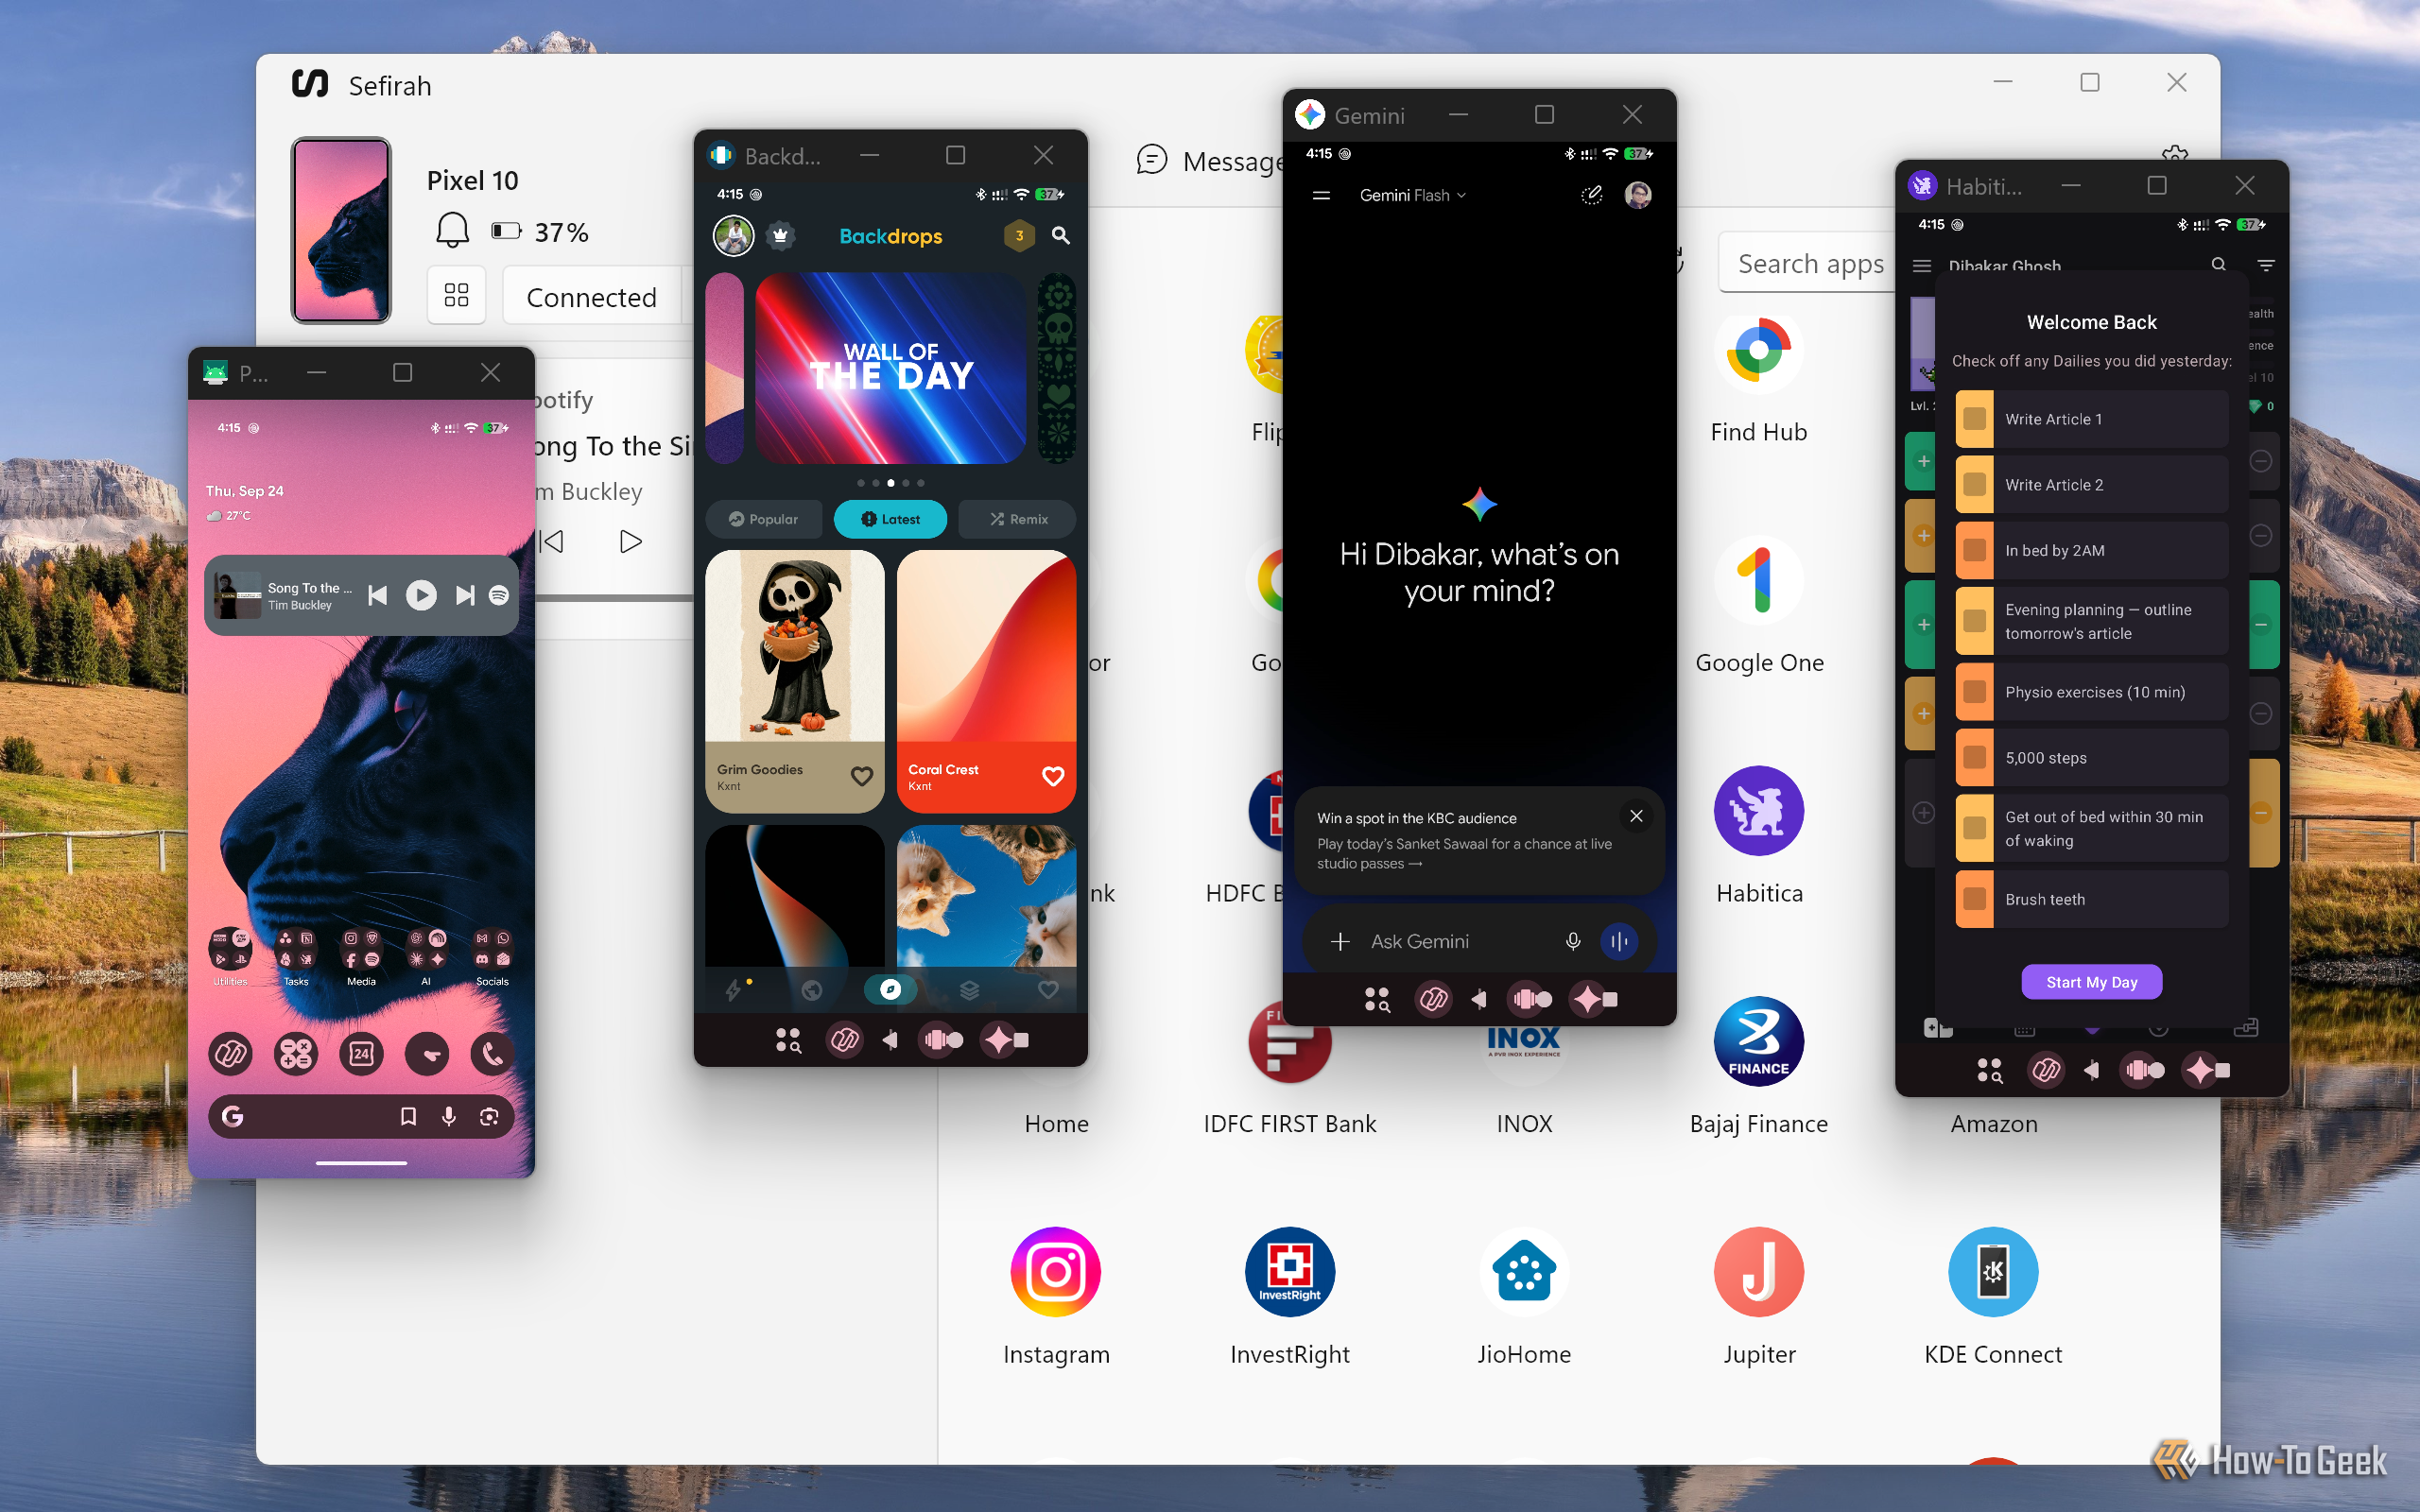Open Spotify icon in the media widget
The image size is (2420, 1512).
coord(498,595)
